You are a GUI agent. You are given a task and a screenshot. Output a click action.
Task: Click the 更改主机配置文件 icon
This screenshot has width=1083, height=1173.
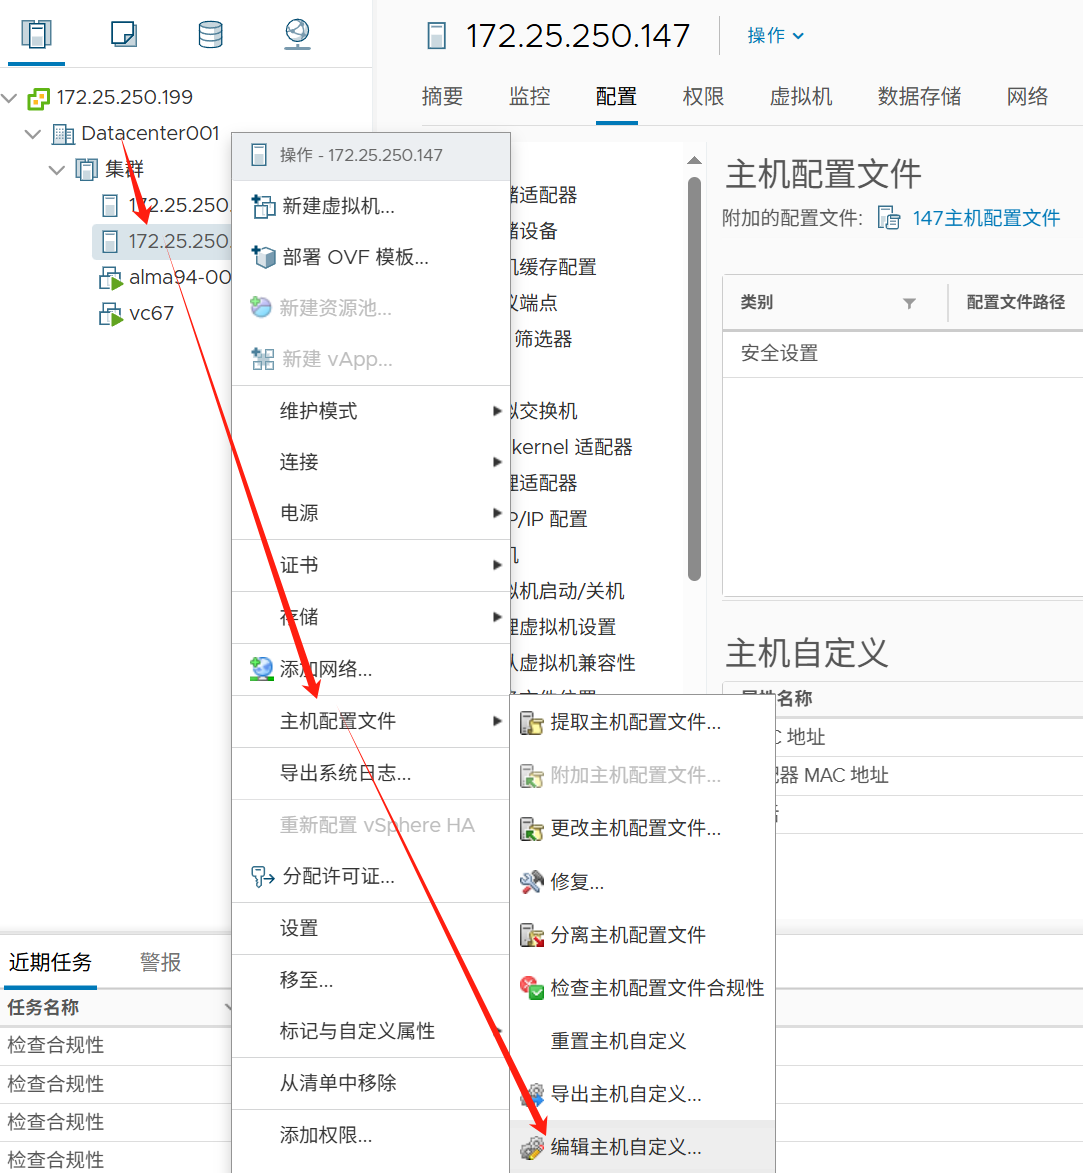coord(531,829)
